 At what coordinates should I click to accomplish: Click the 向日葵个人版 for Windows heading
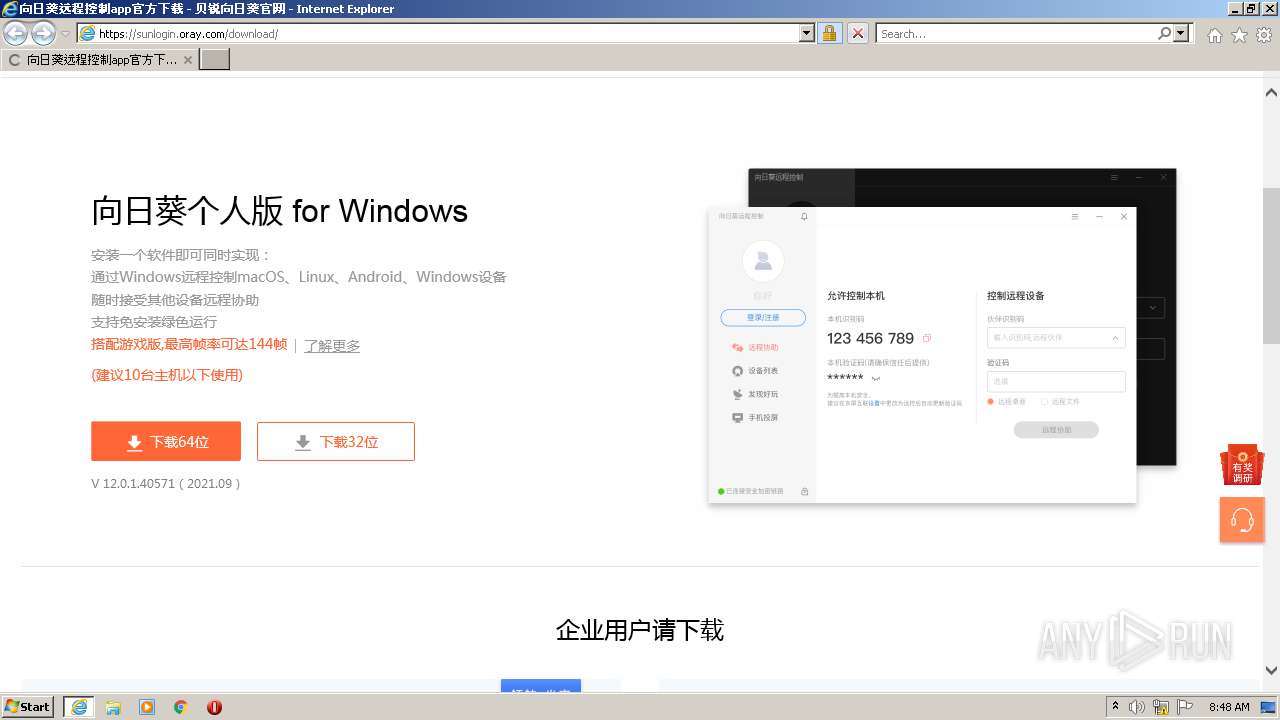pyautogui.click(x=280, y=211)
